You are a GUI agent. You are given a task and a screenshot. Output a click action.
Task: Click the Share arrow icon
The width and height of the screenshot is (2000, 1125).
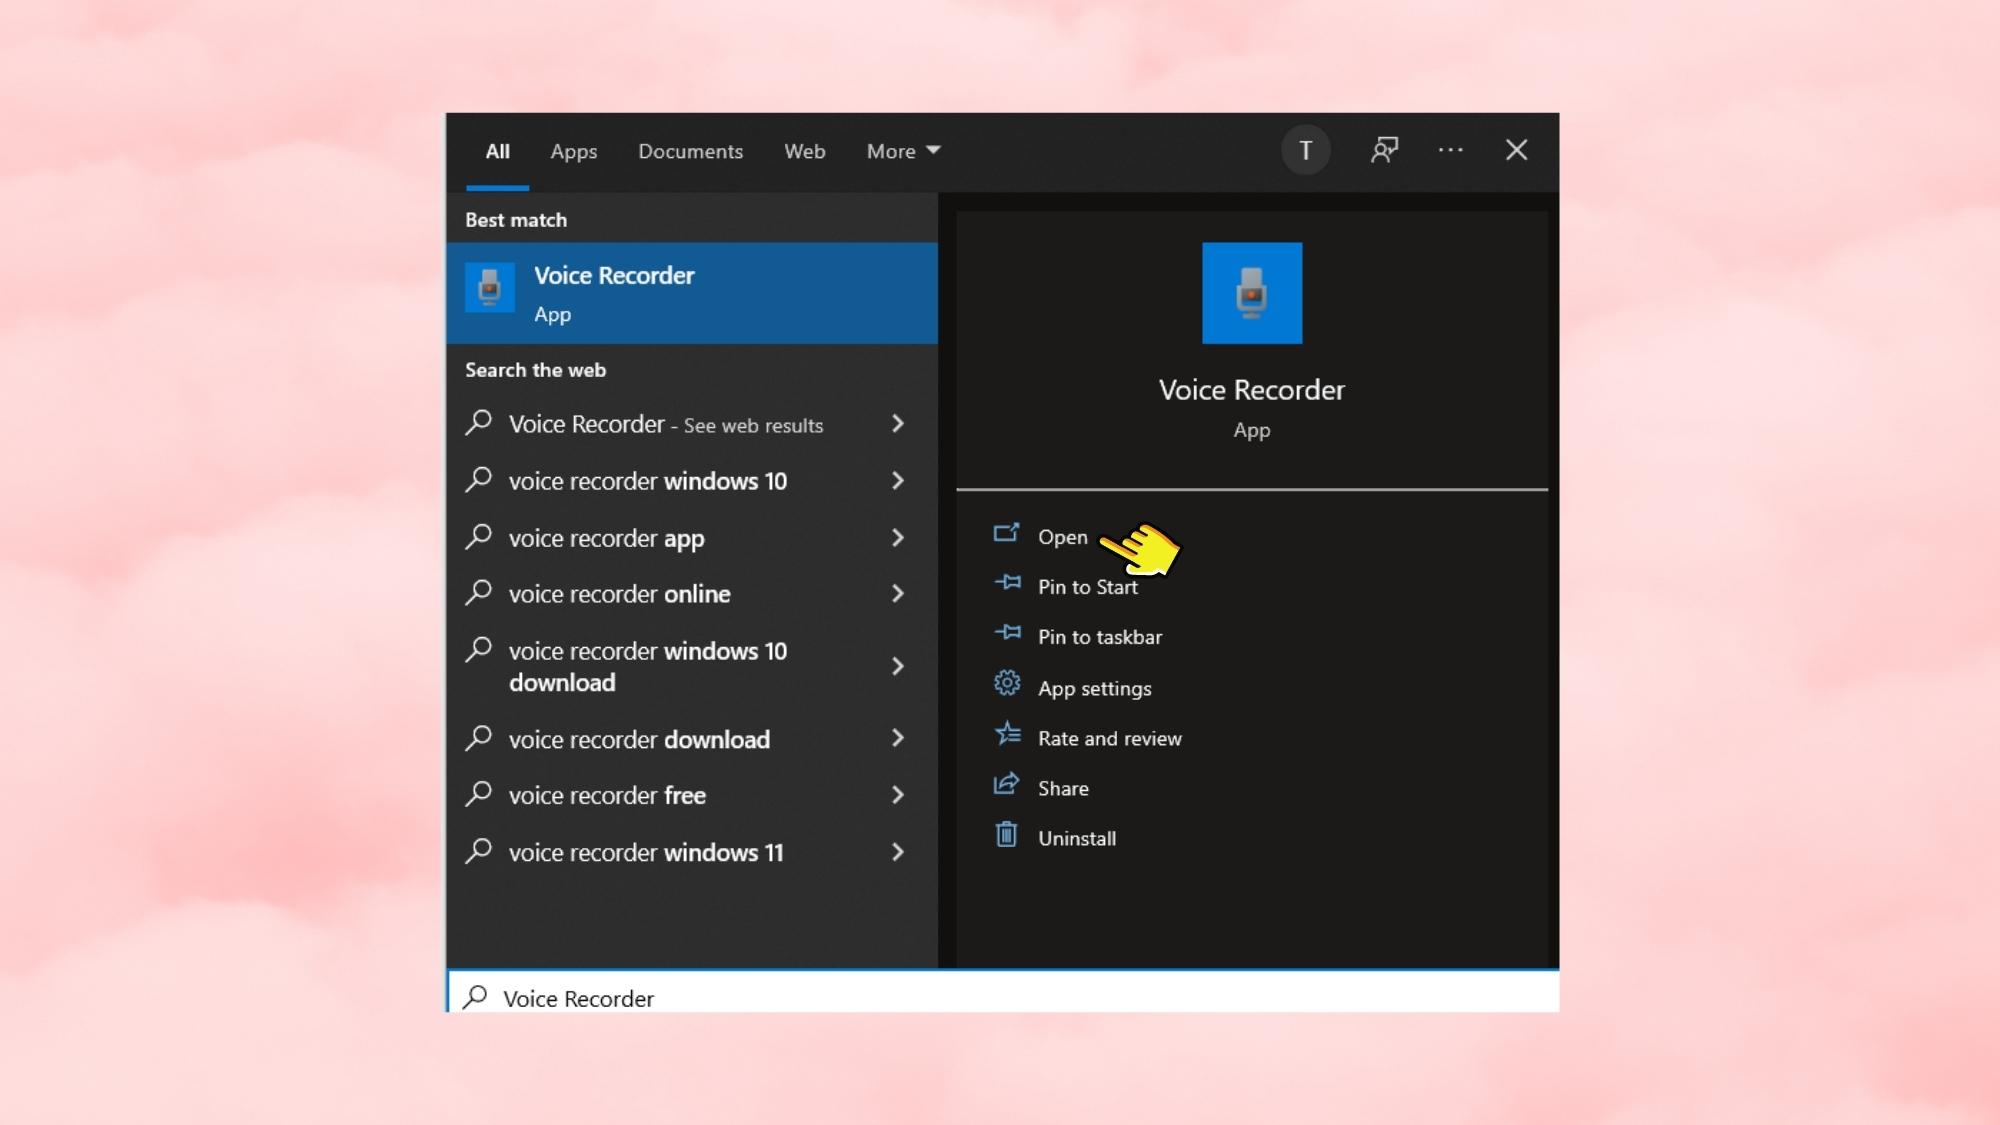[1006, 784]
